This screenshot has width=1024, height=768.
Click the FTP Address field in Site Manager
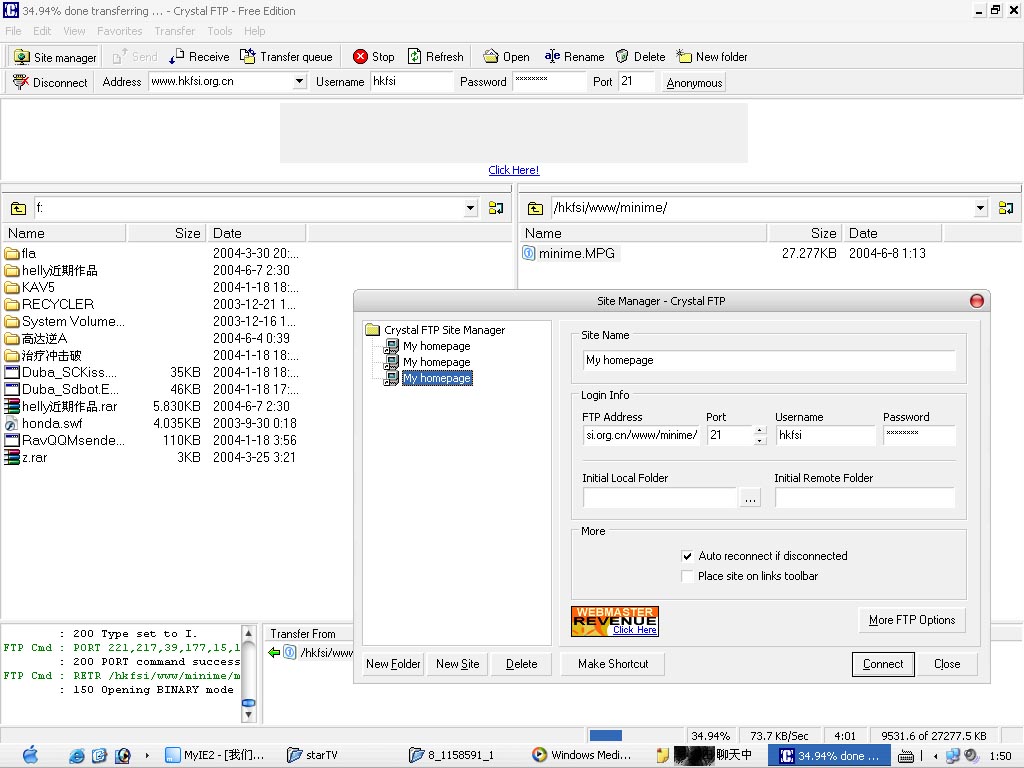tap(641, 436)
